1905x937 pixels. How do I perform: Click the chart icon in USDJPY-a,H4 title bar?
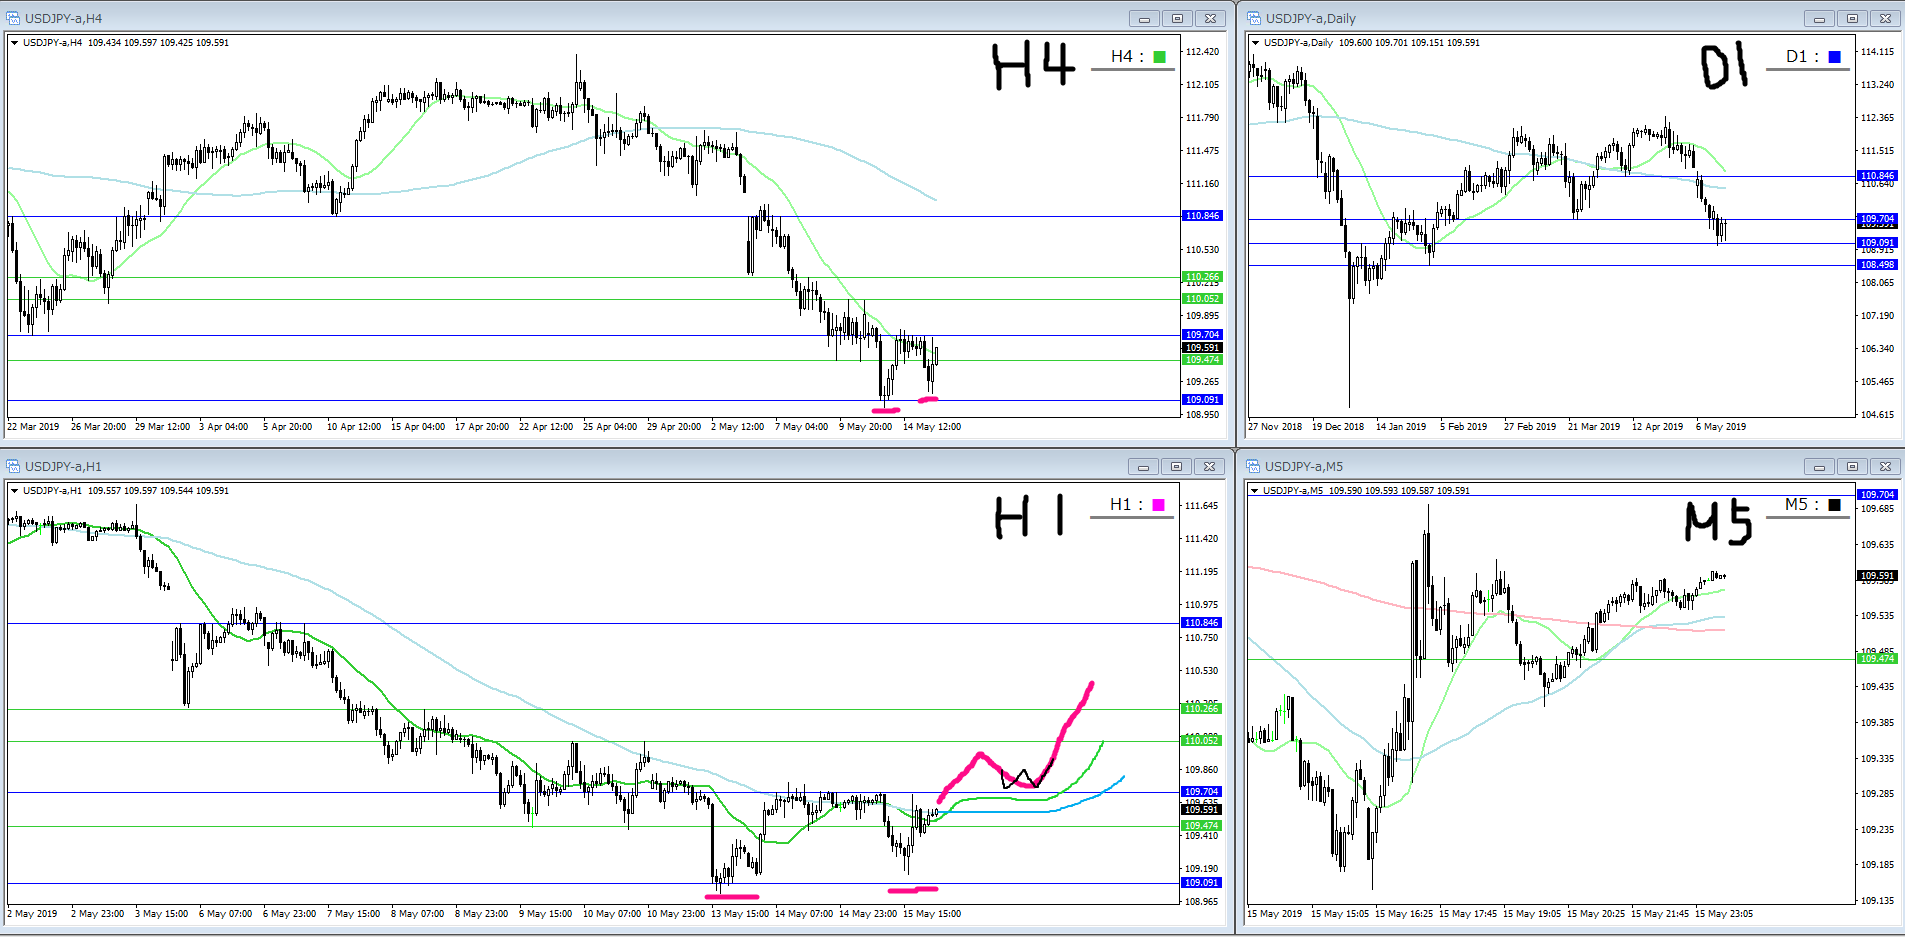pyautogui.click(x=13, y=18)
